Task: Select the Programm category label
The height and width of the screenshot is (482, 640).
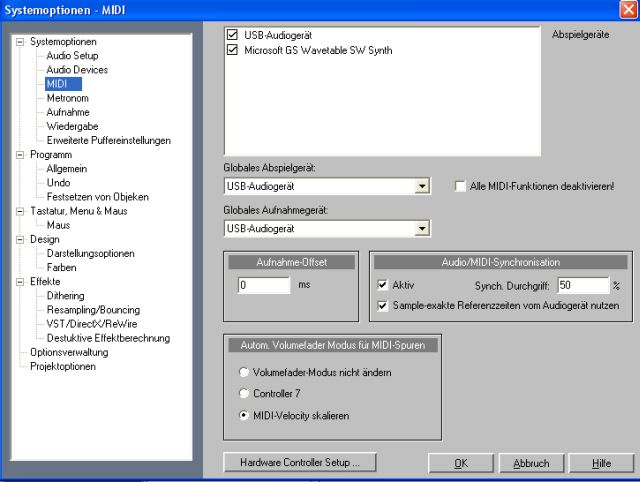Action: pyautogui.click(x=51, y=155)
